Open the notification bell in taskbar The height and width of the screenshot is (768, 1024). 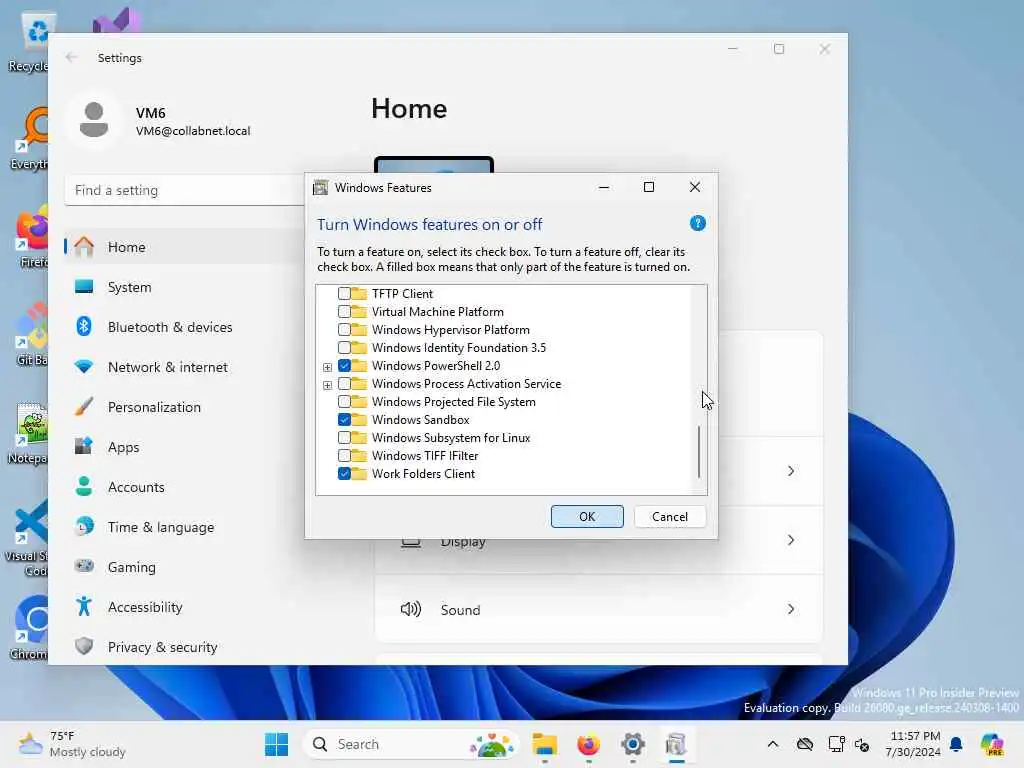pos(956,744)
